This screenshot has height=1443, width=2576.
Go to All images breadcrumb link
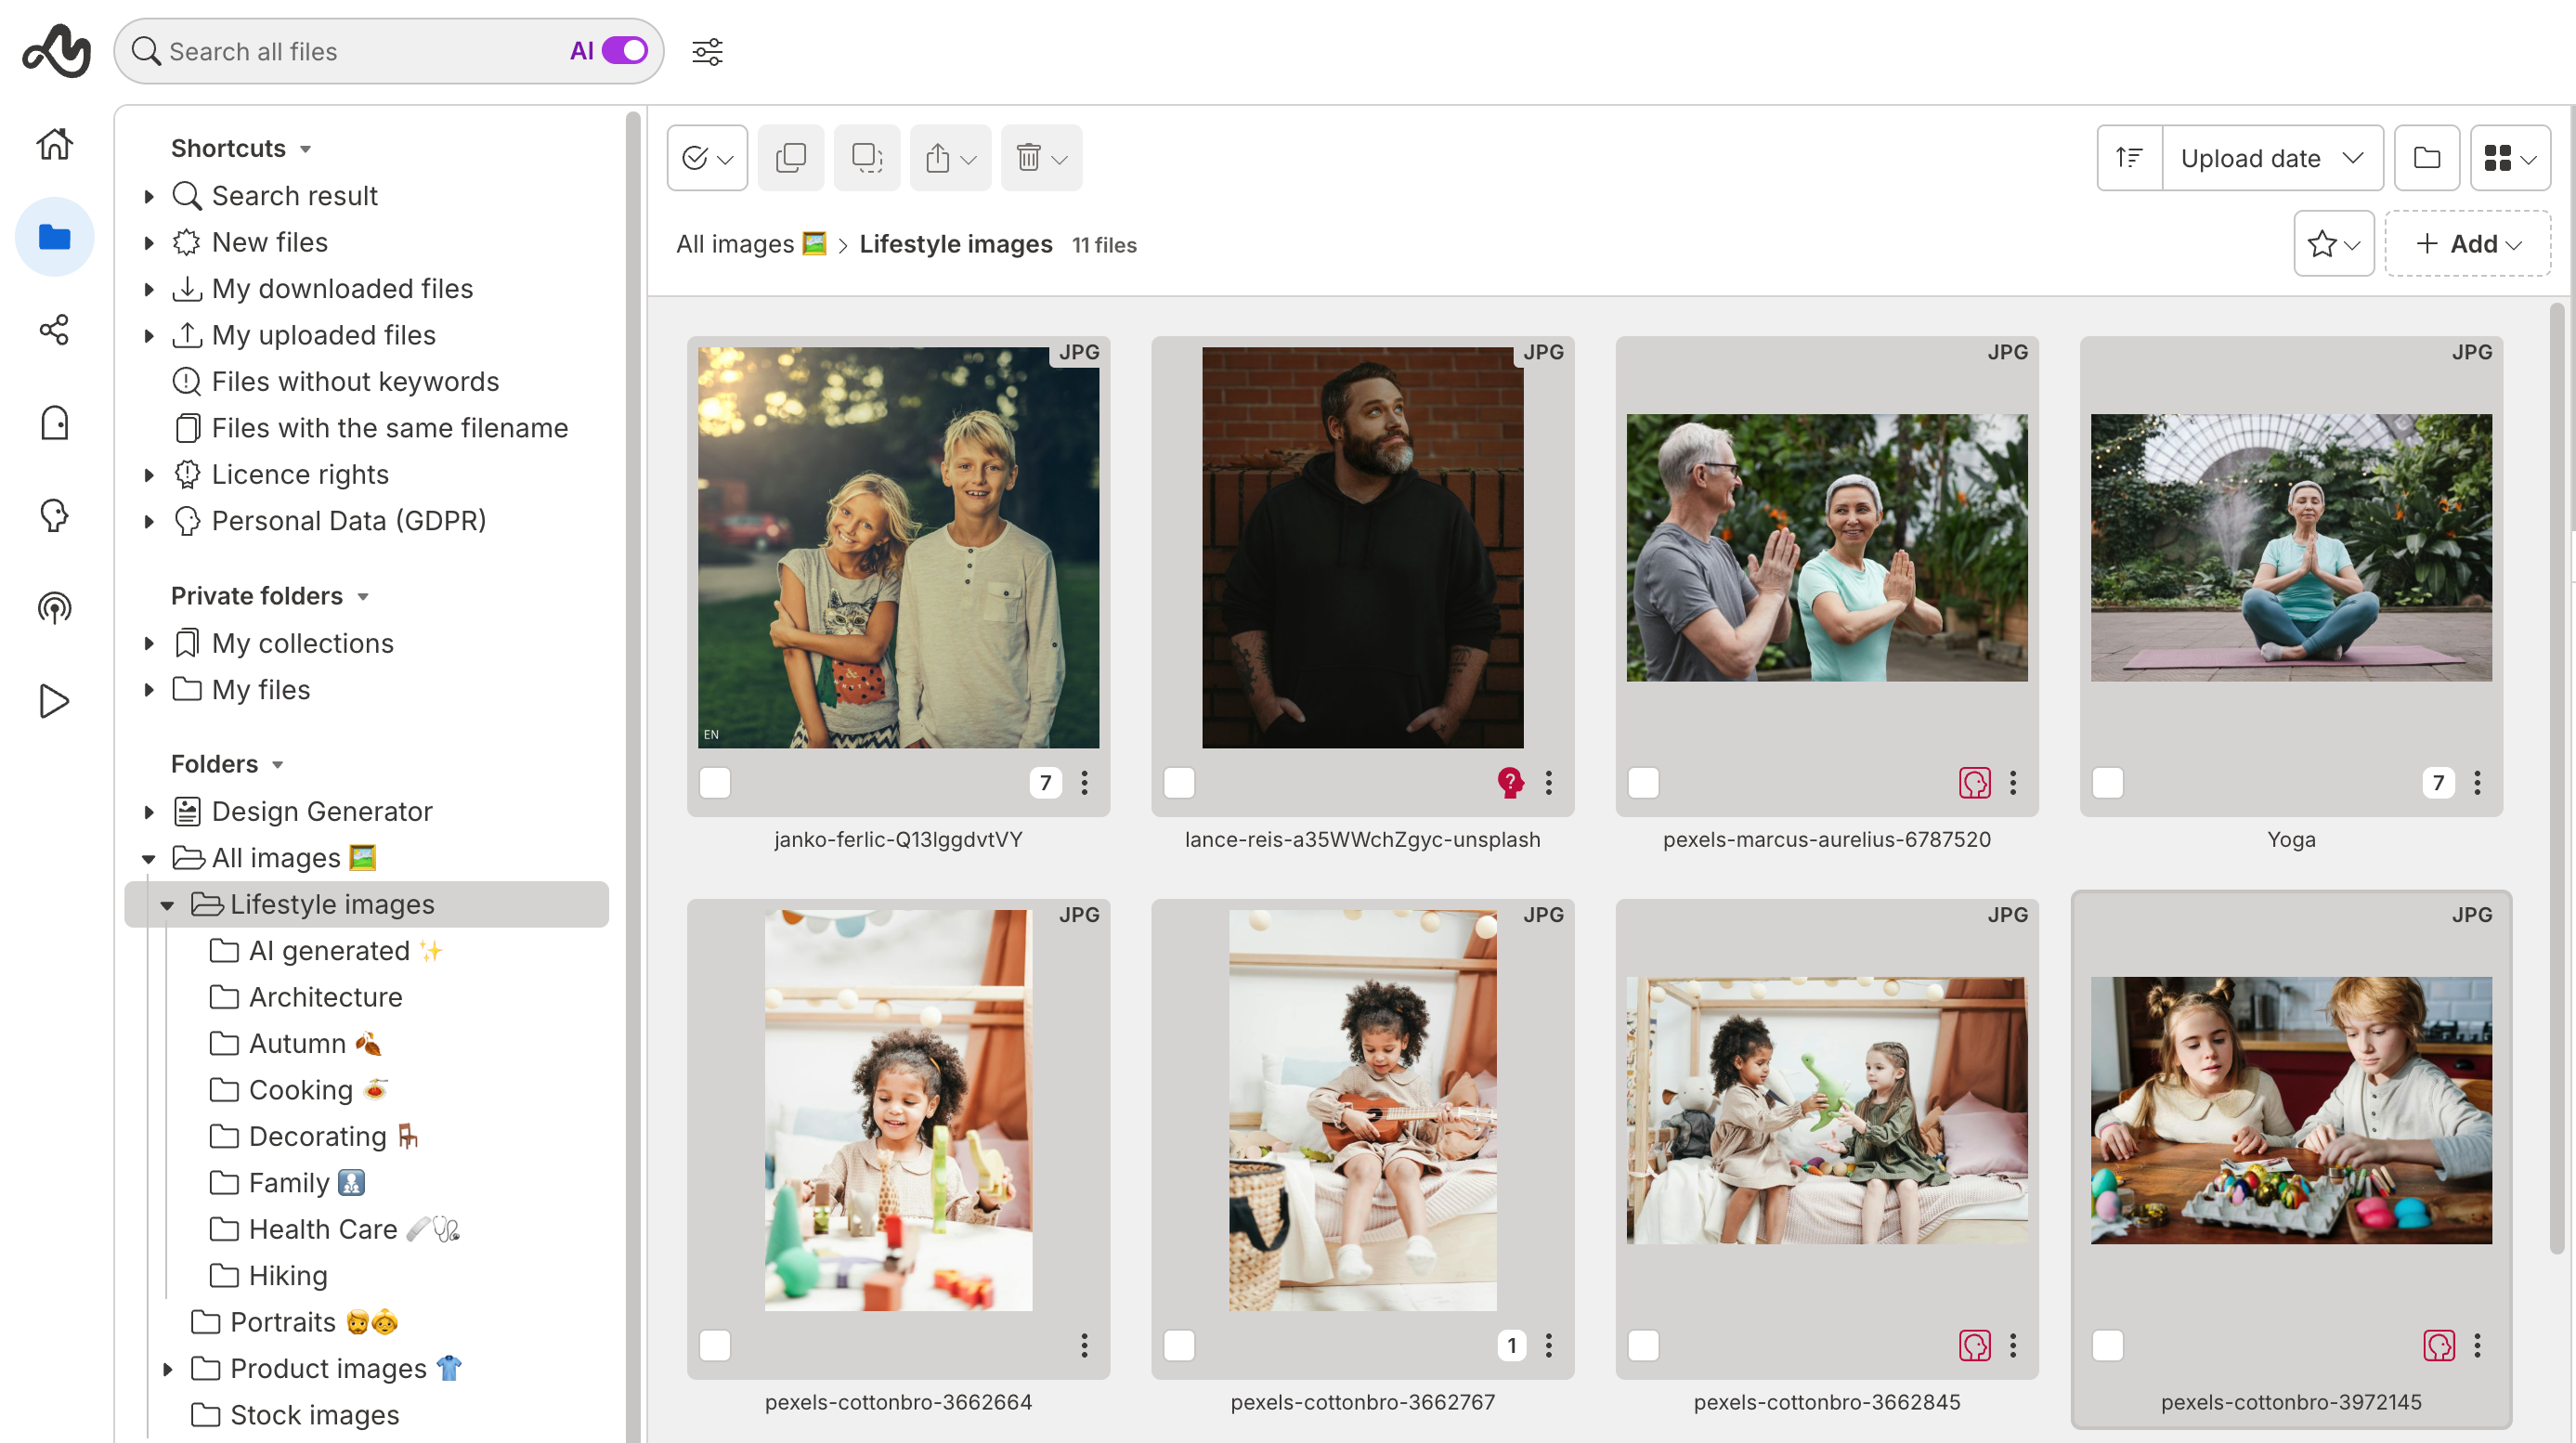(735, 244)
